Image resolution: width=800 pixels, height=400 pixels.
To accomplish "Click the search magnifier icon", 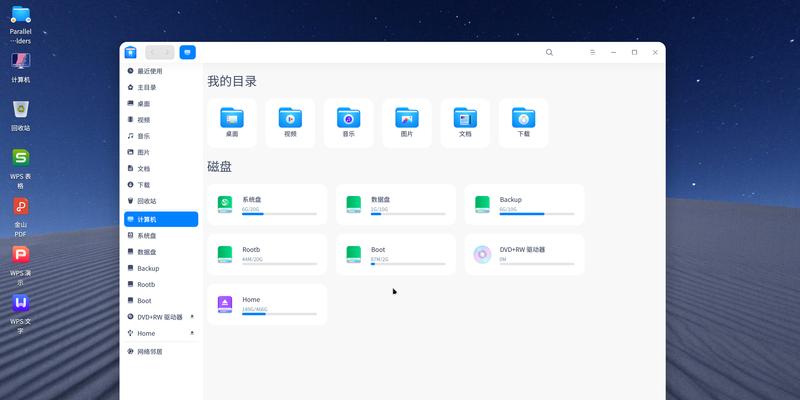I will (x=550, y=52).
